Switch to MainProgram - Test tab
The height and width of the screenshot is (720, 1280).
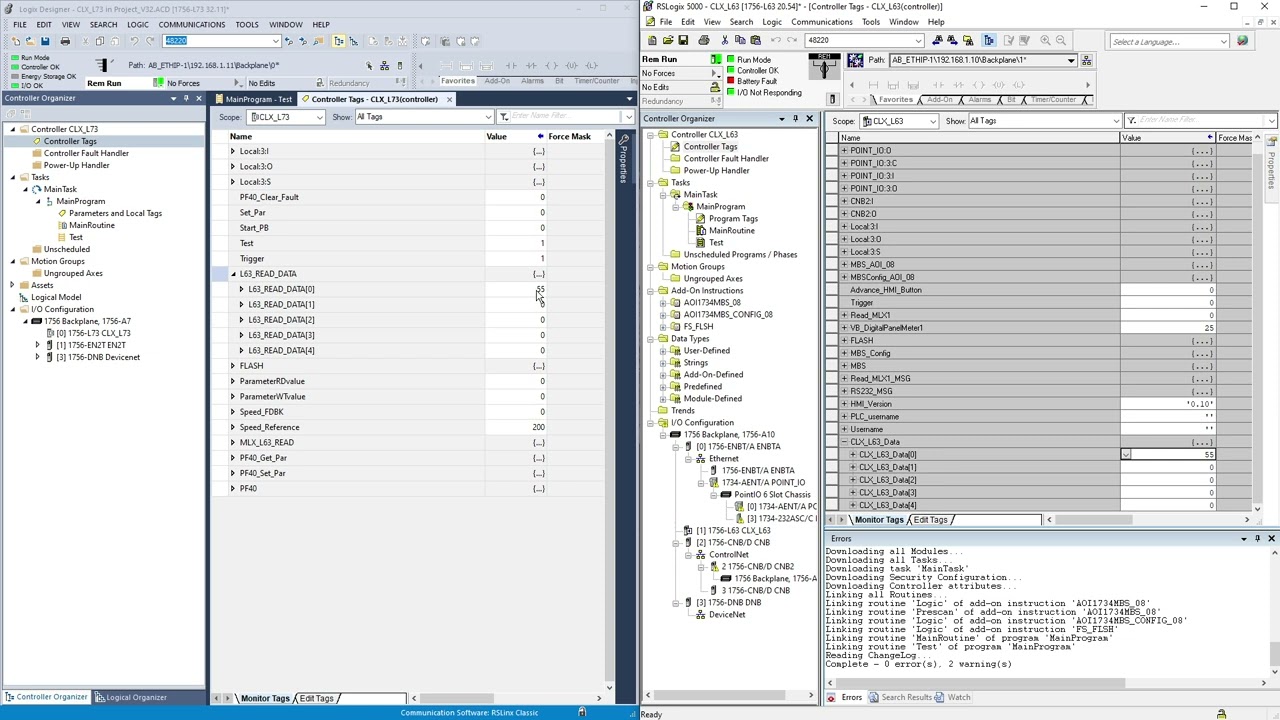pos(255,99)
